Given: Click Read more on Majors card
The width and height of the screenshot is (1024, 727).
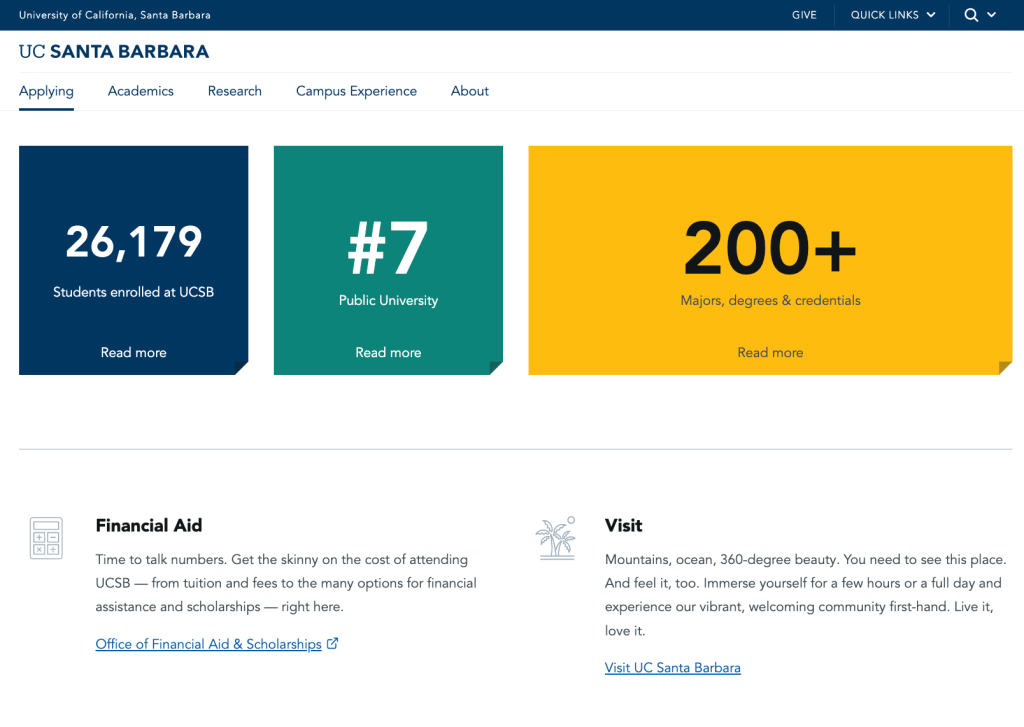Looking at the screenshot, I should click(770, 353).
